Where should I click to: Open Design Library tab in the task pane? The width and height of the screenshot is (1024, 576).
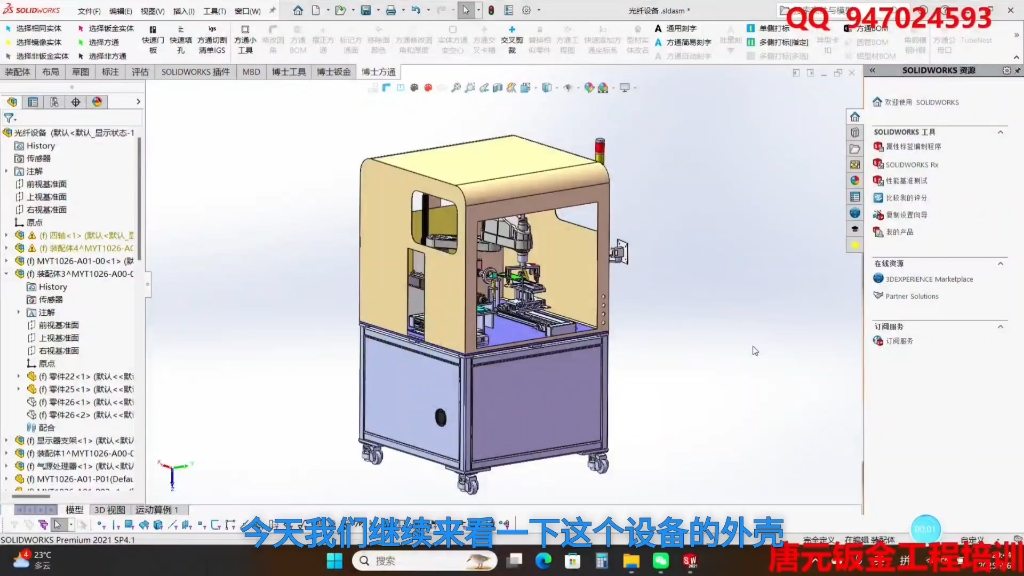point(855,133)
